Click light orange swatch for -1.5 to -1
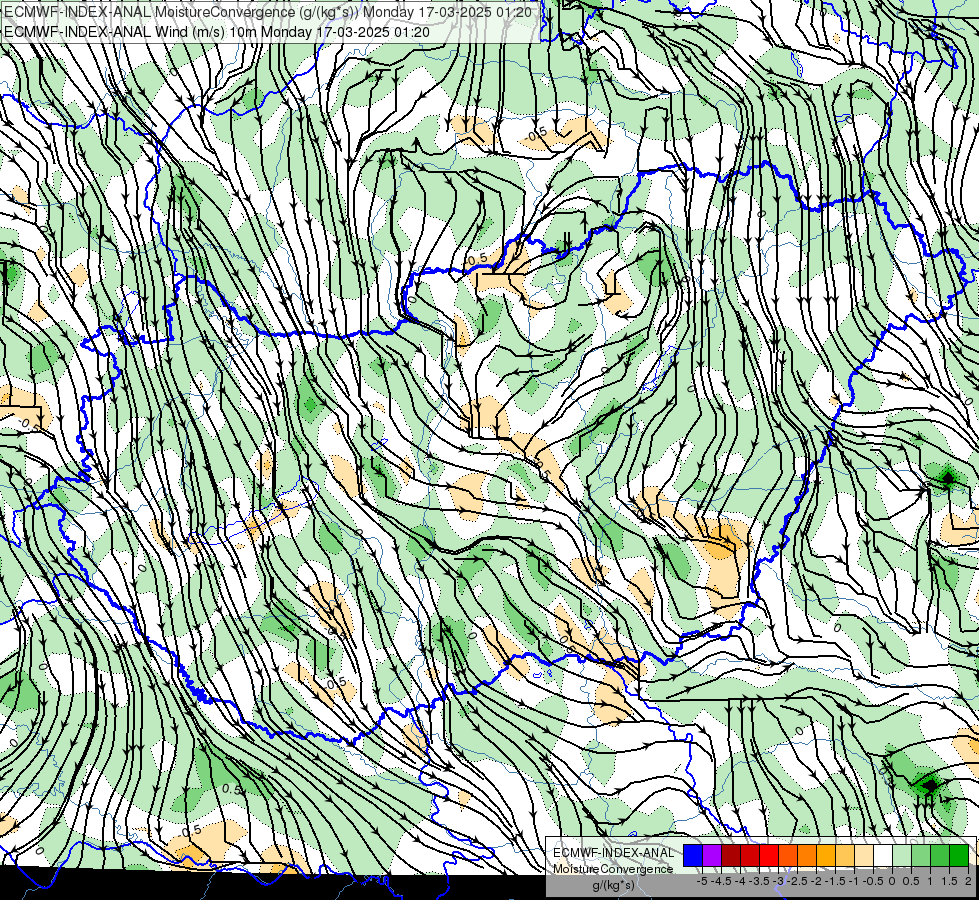 coord(845,856)
